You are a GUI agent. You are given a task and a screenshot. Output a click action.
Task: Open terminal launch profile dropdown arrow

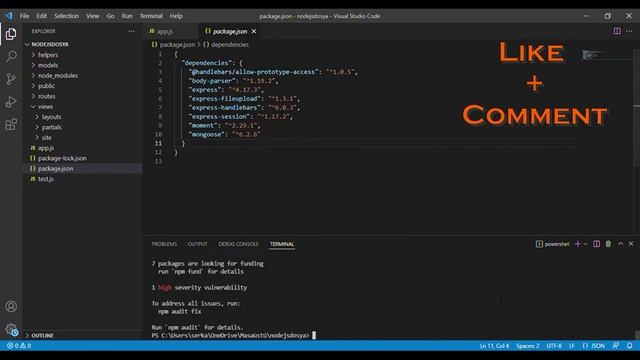pyautogui.click(x=585, y=244)
